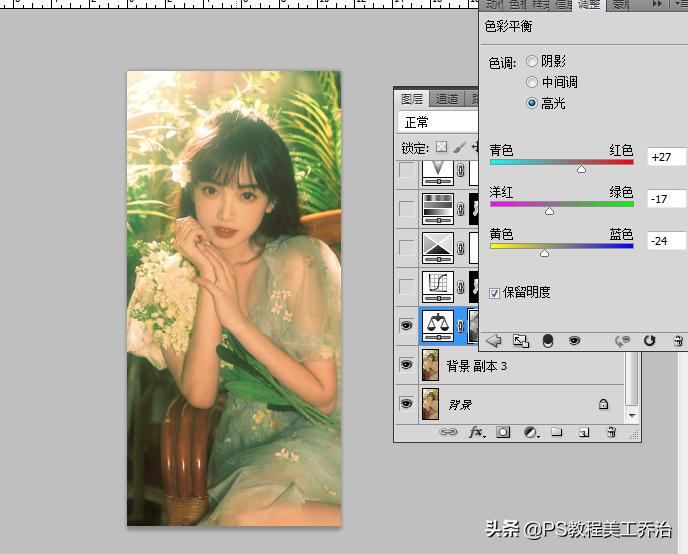Click the 背景 副本 3 layer thumbnail

(430, 365)
